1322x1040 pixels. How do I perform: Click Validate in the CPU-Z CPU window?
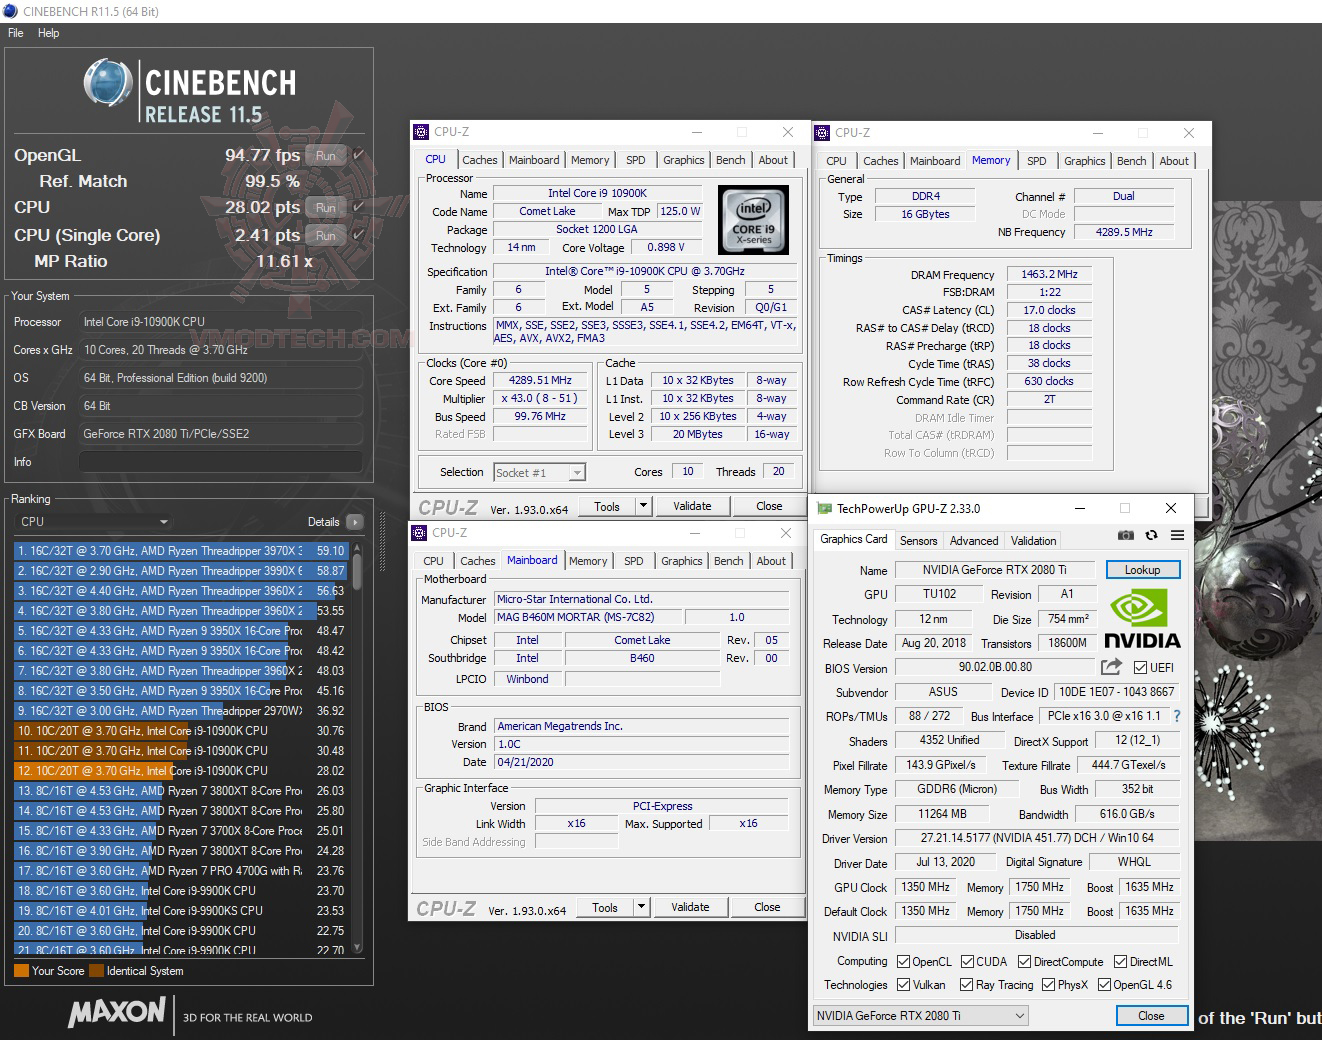point(692,506)
